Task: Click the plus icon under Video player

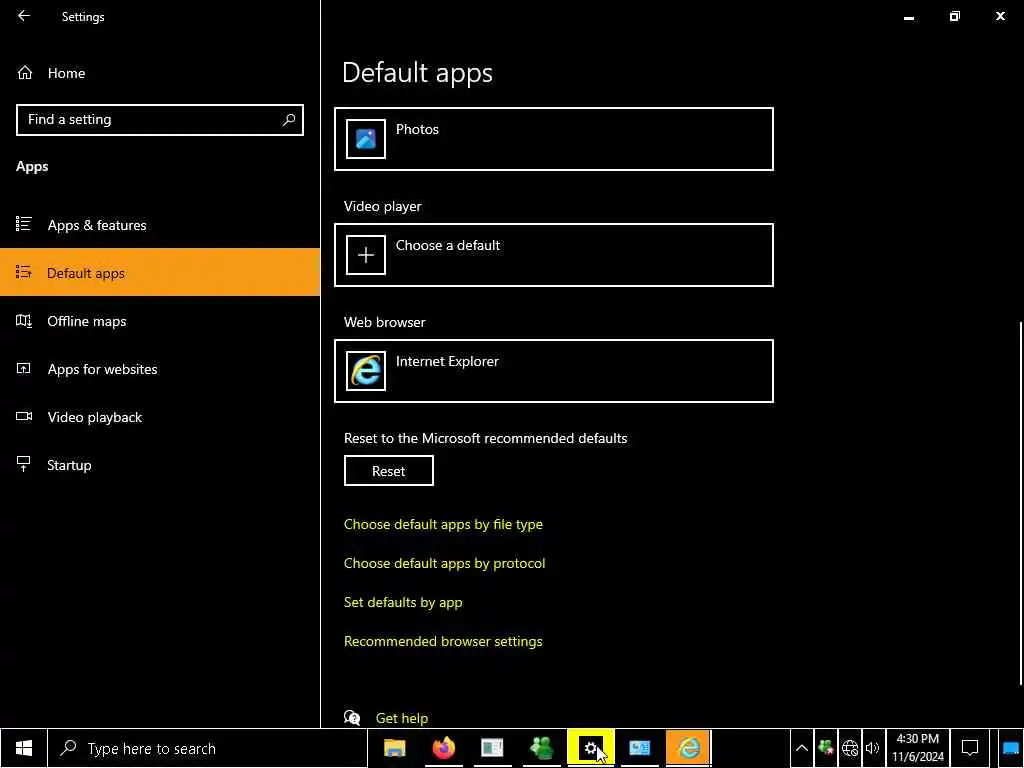Action: 366,255
